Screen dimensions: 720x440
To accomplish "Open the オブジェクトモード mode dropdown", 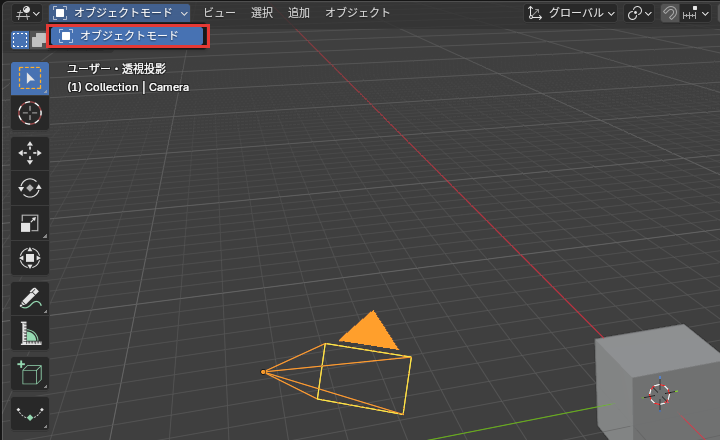I will [120, 13].
